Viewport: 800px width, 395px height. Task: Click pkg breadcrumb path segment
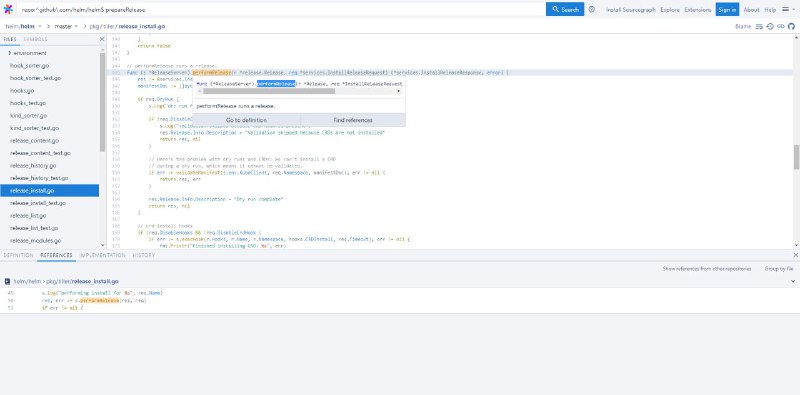94,26
